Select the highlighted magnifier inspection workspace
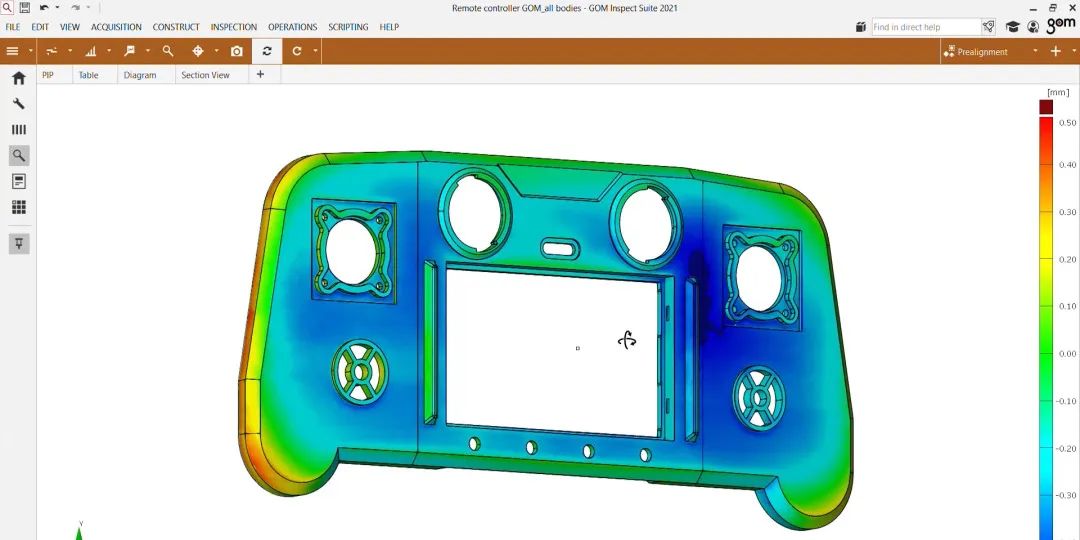Viewport: 1080px width, 540px height. tap(19, 156)
